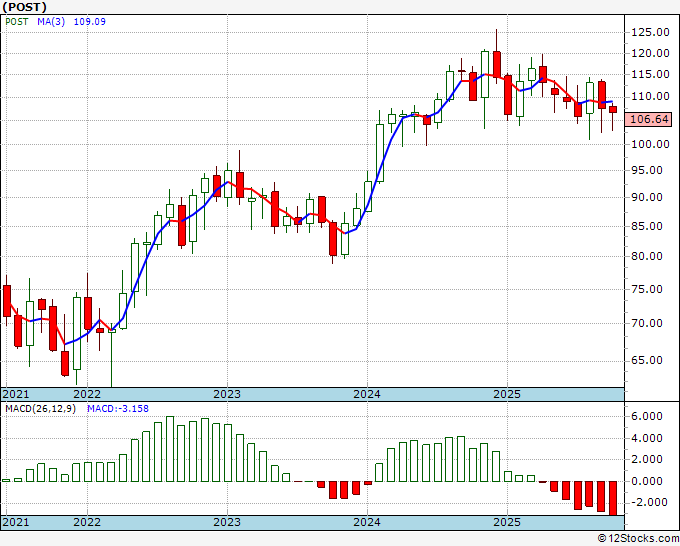Click the 106.64 current price tag

(649, 119)
